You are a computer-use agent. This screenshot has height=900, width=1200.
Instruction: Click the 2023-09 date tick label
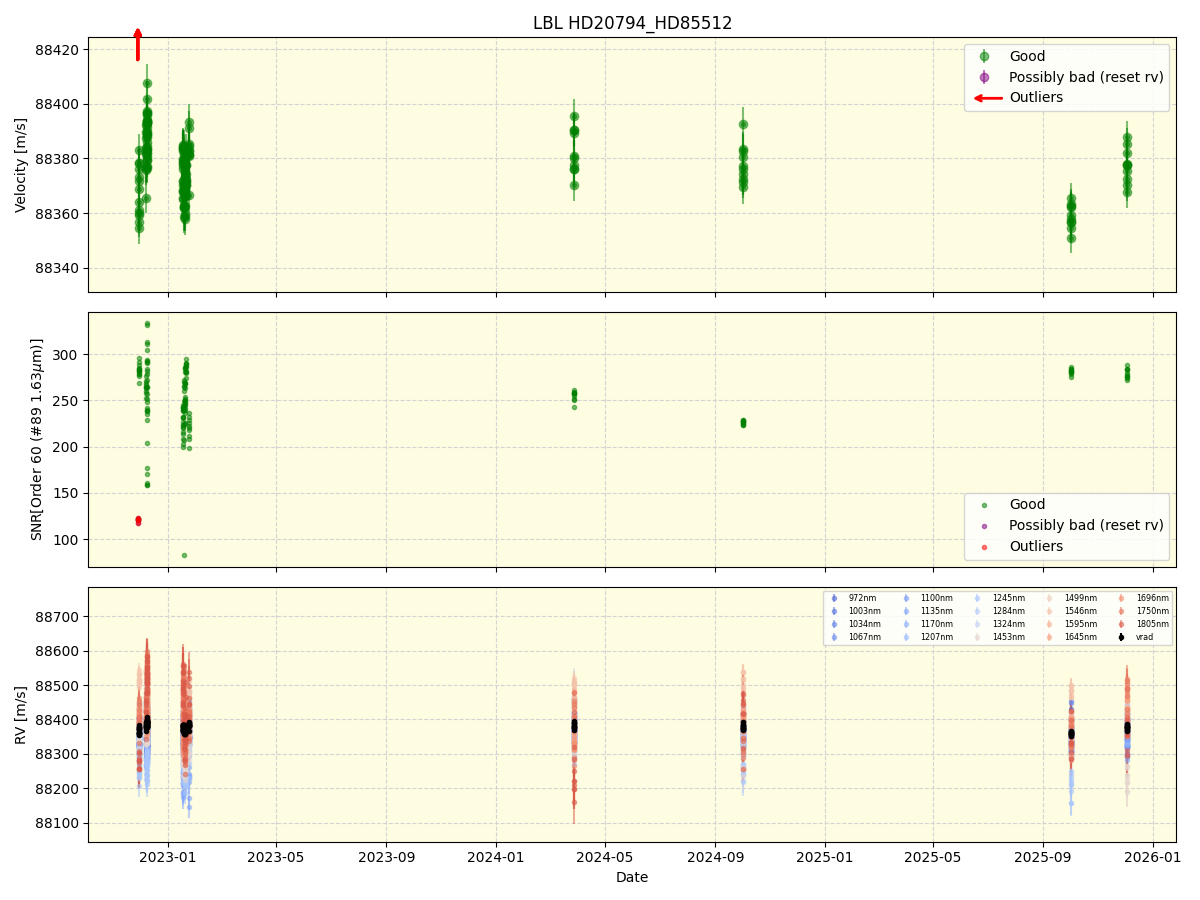pos(387,857)
